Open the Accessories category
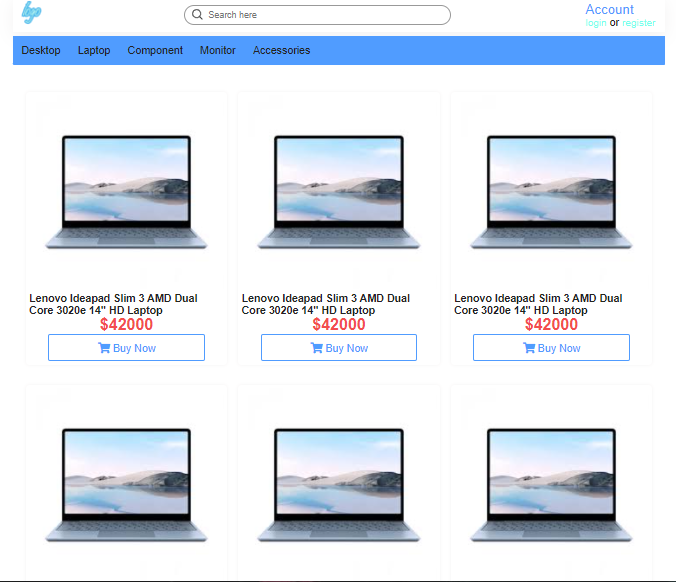This screenshot has height=582, width=676. [x=282, y=50]
